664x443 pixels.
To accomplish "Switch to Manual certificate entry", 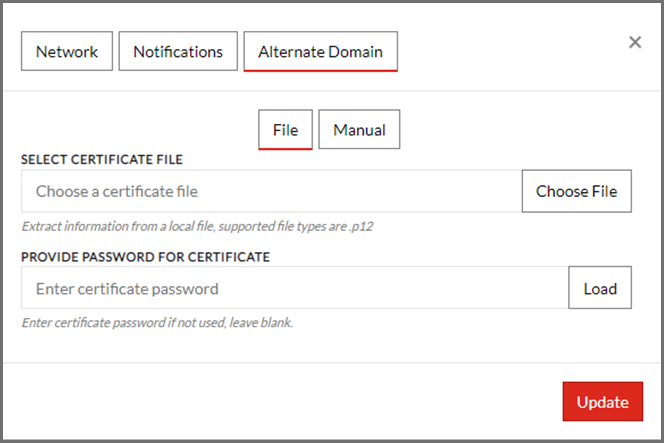I will [359, 130].
